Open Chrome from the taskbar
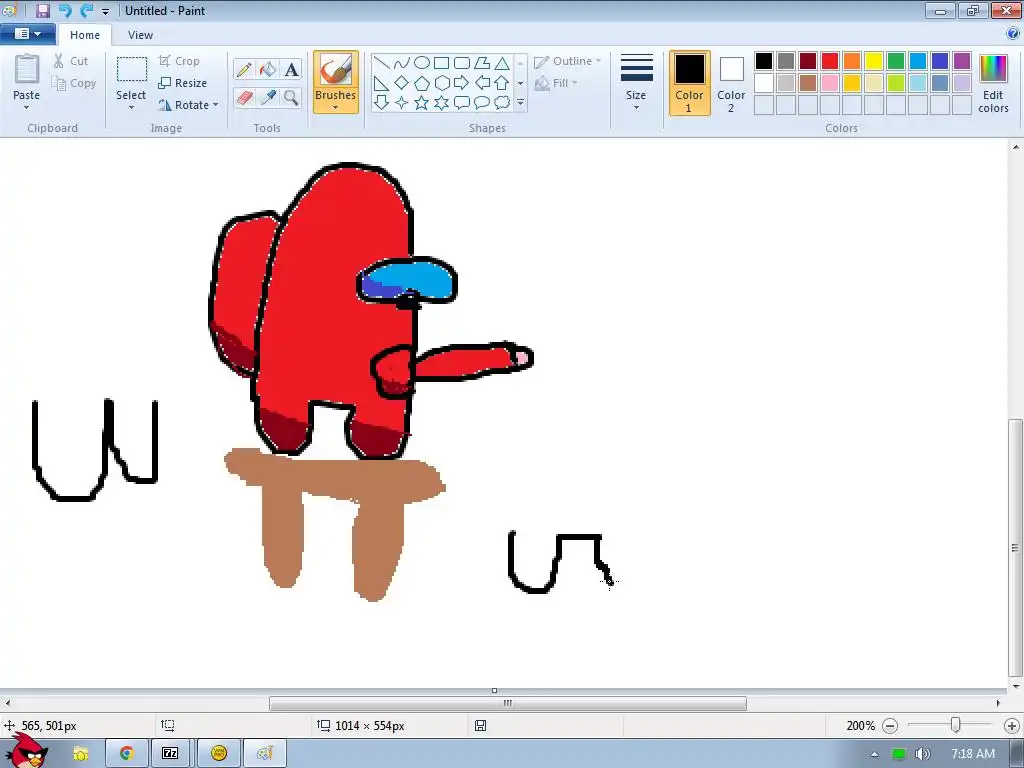The height and width of the screenshot is (768, 1024). pos(127,754)
